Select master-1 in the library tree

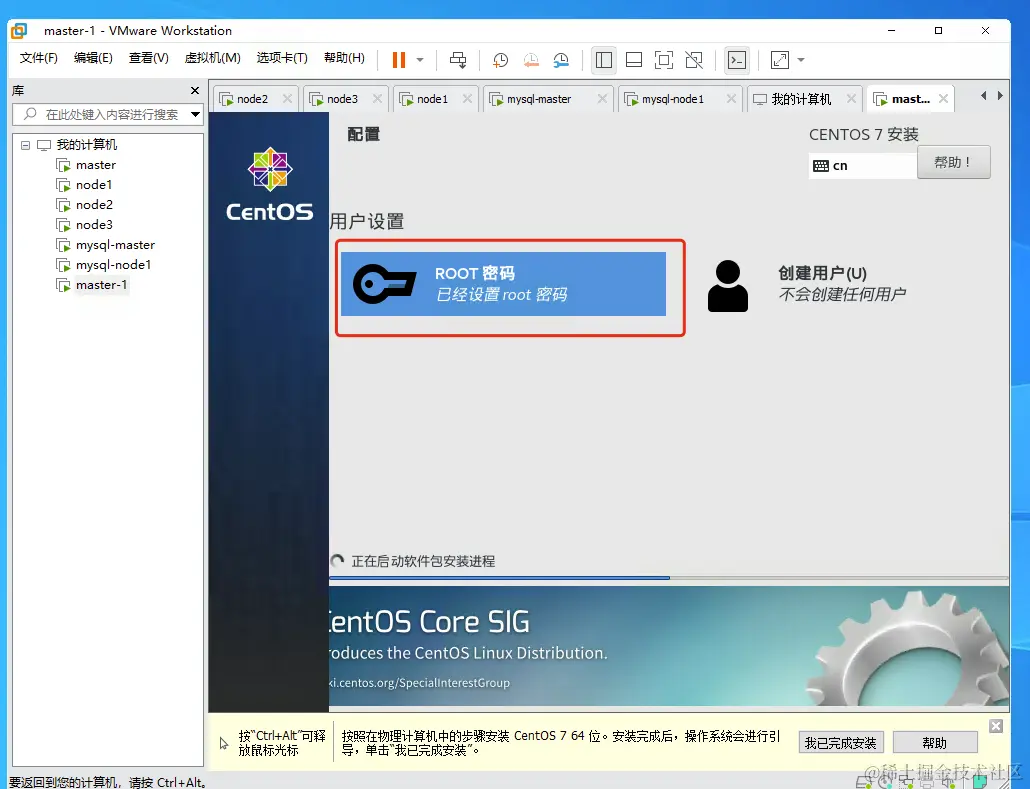tap(101, 285)
